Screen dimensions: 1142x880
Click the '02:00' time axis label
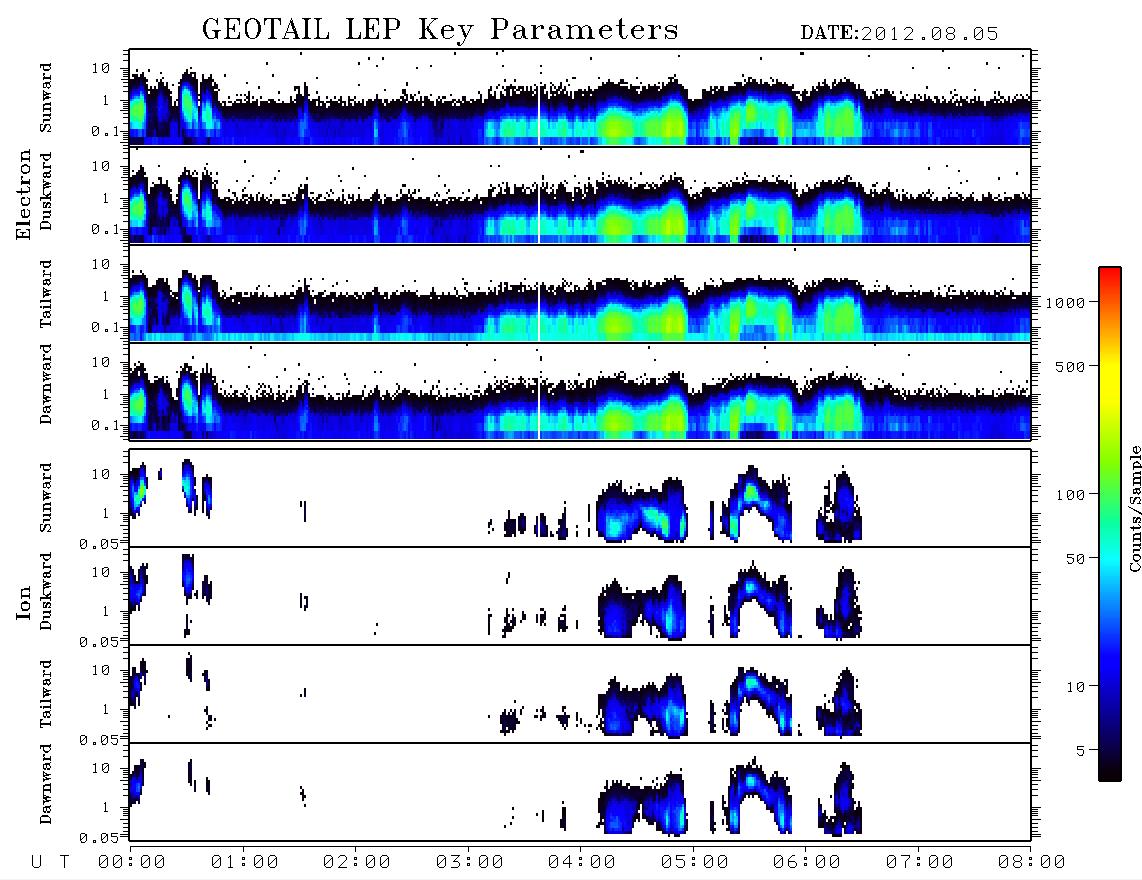click(x=357, y=863)
